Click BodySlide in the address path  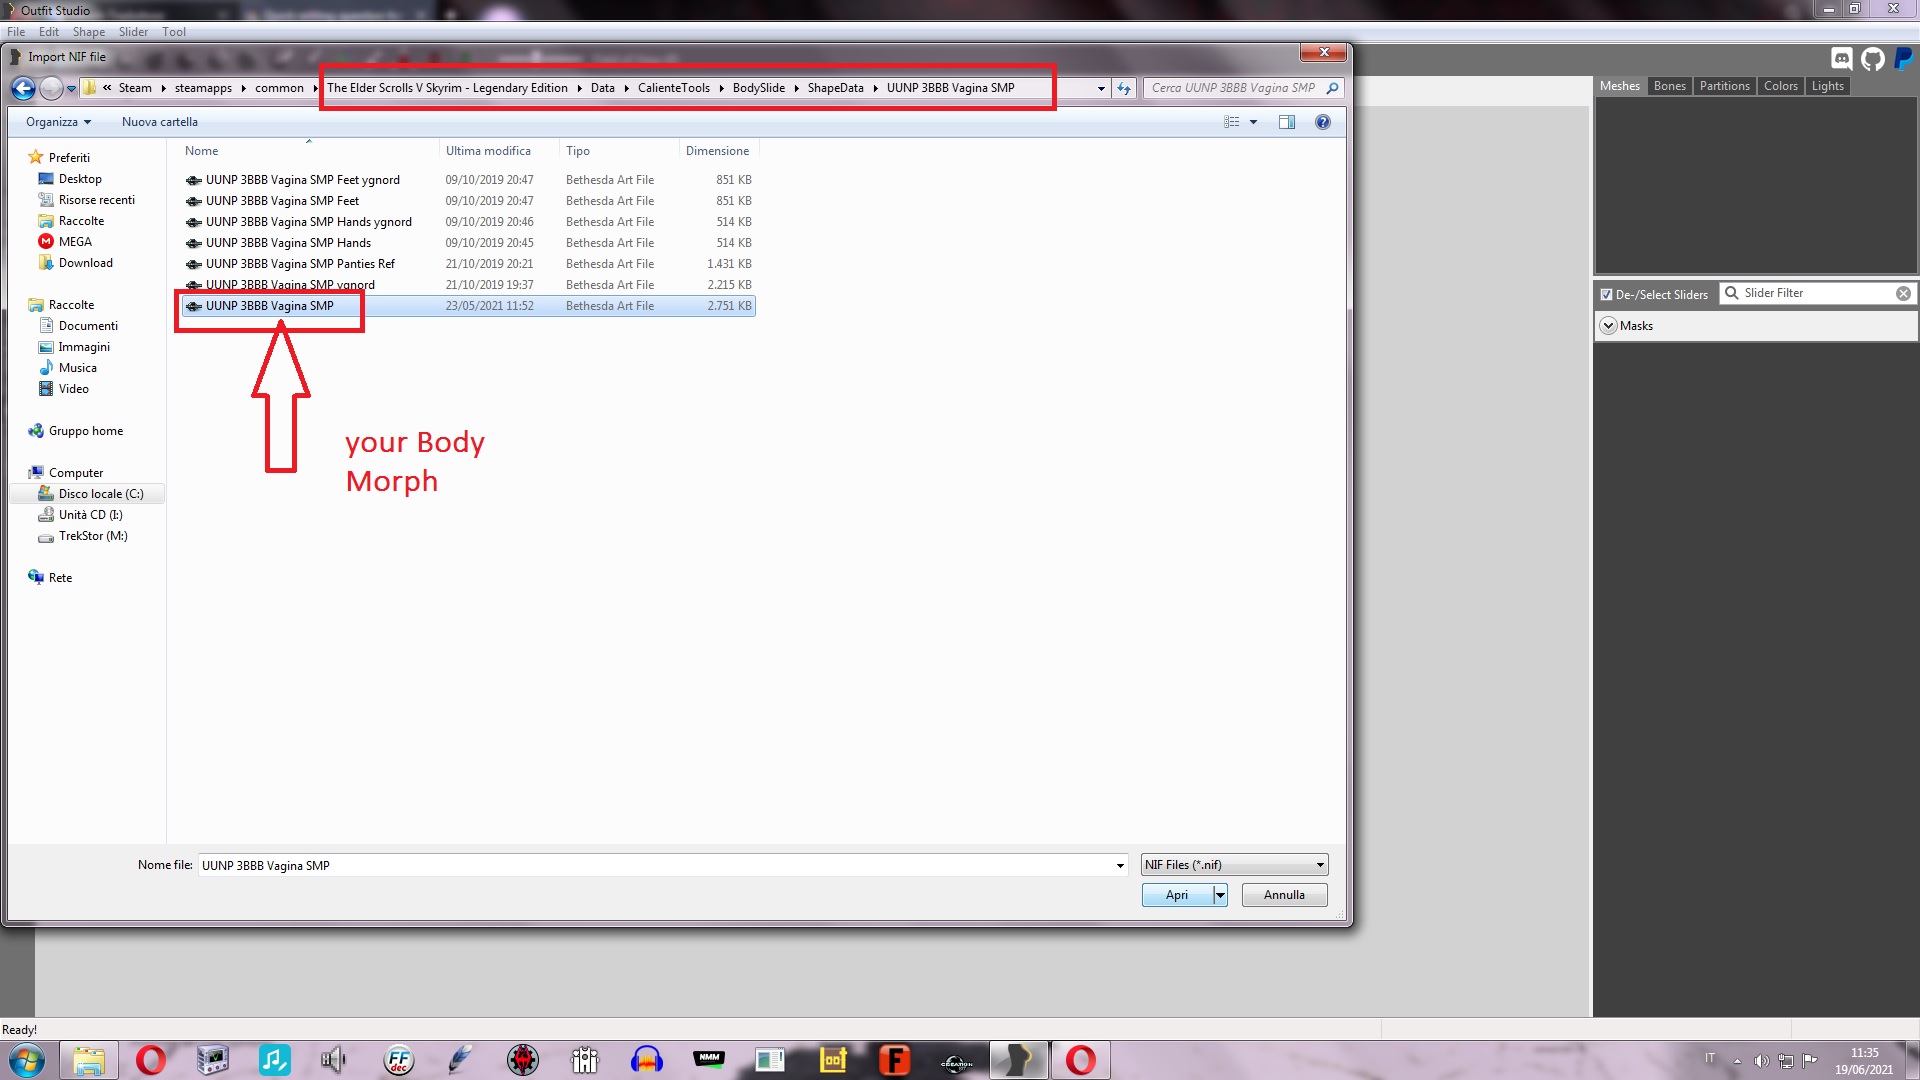point(758,88)
